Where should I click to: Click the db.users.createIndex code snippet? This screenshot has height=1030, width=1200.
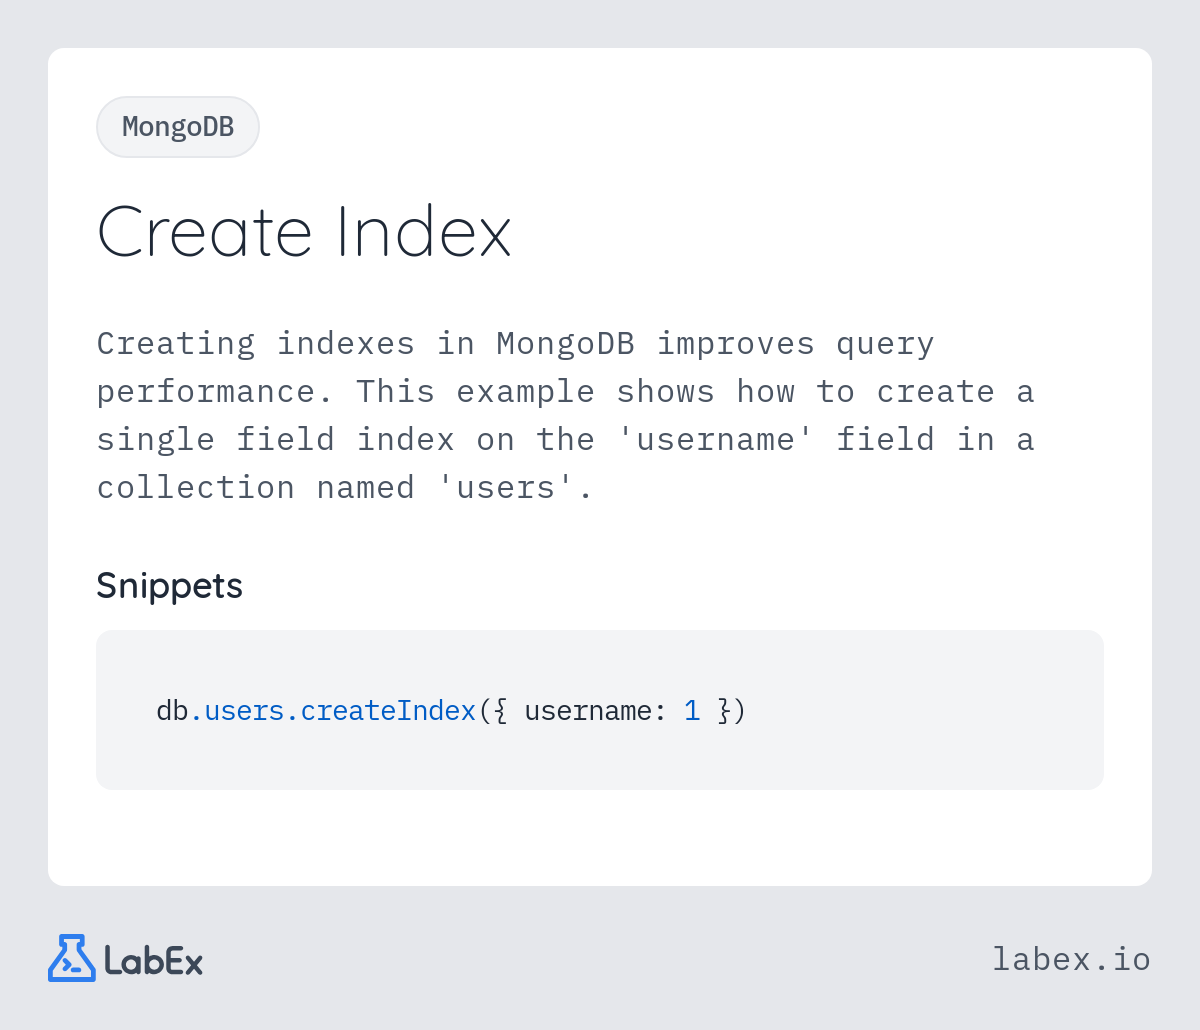click(451, 711)
